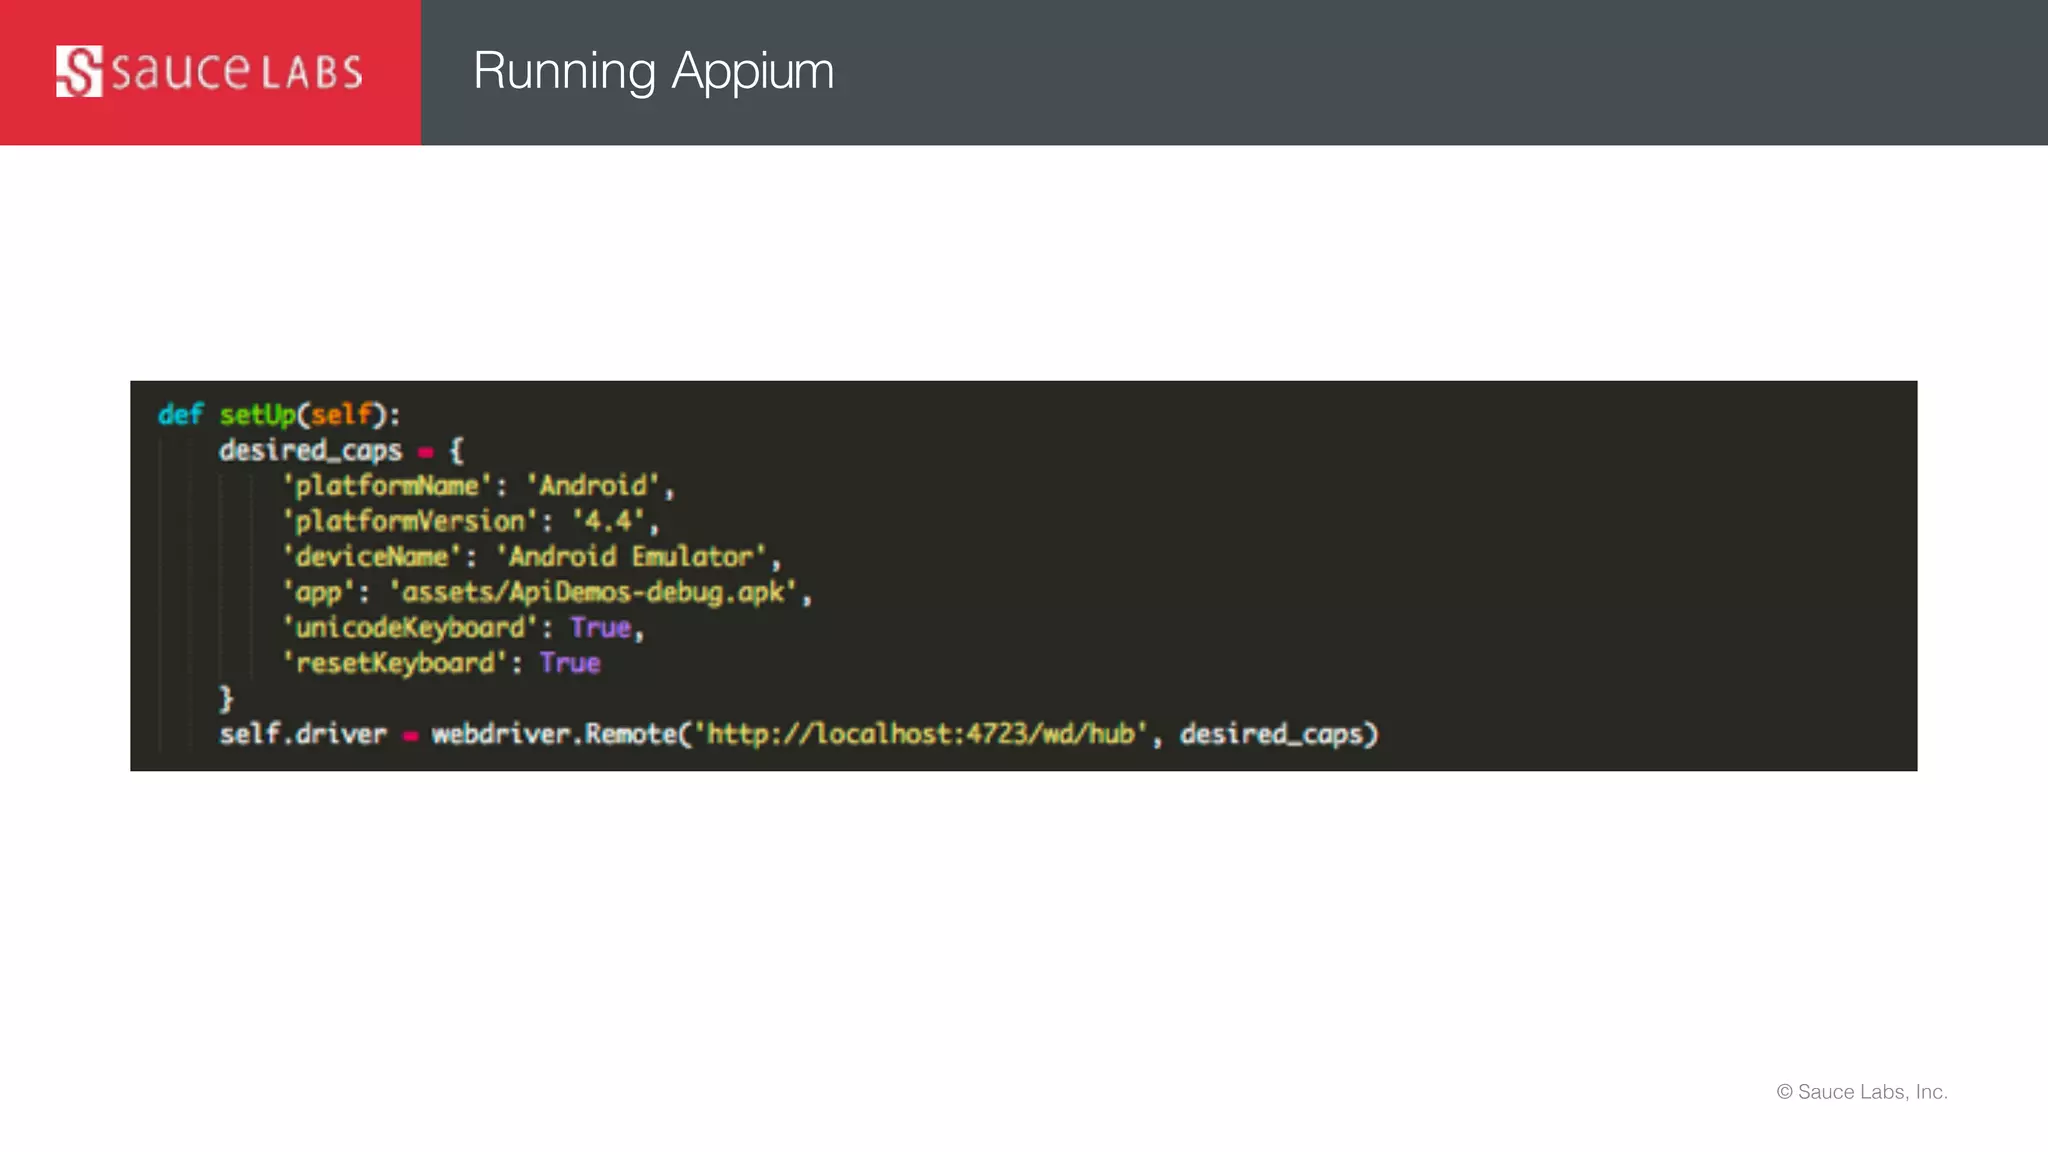Click the '© Sauce Labs, Inc.' footer text
2048x1152 pixels.
pyautogui.click(x=1862, y=1092)
